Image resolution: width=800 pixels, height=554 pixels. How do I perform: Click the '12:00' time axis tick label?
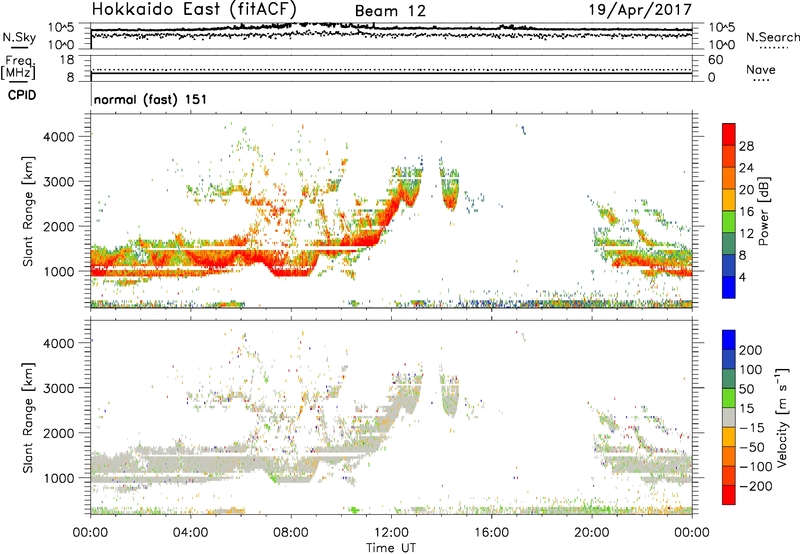(x=392, y=533)
